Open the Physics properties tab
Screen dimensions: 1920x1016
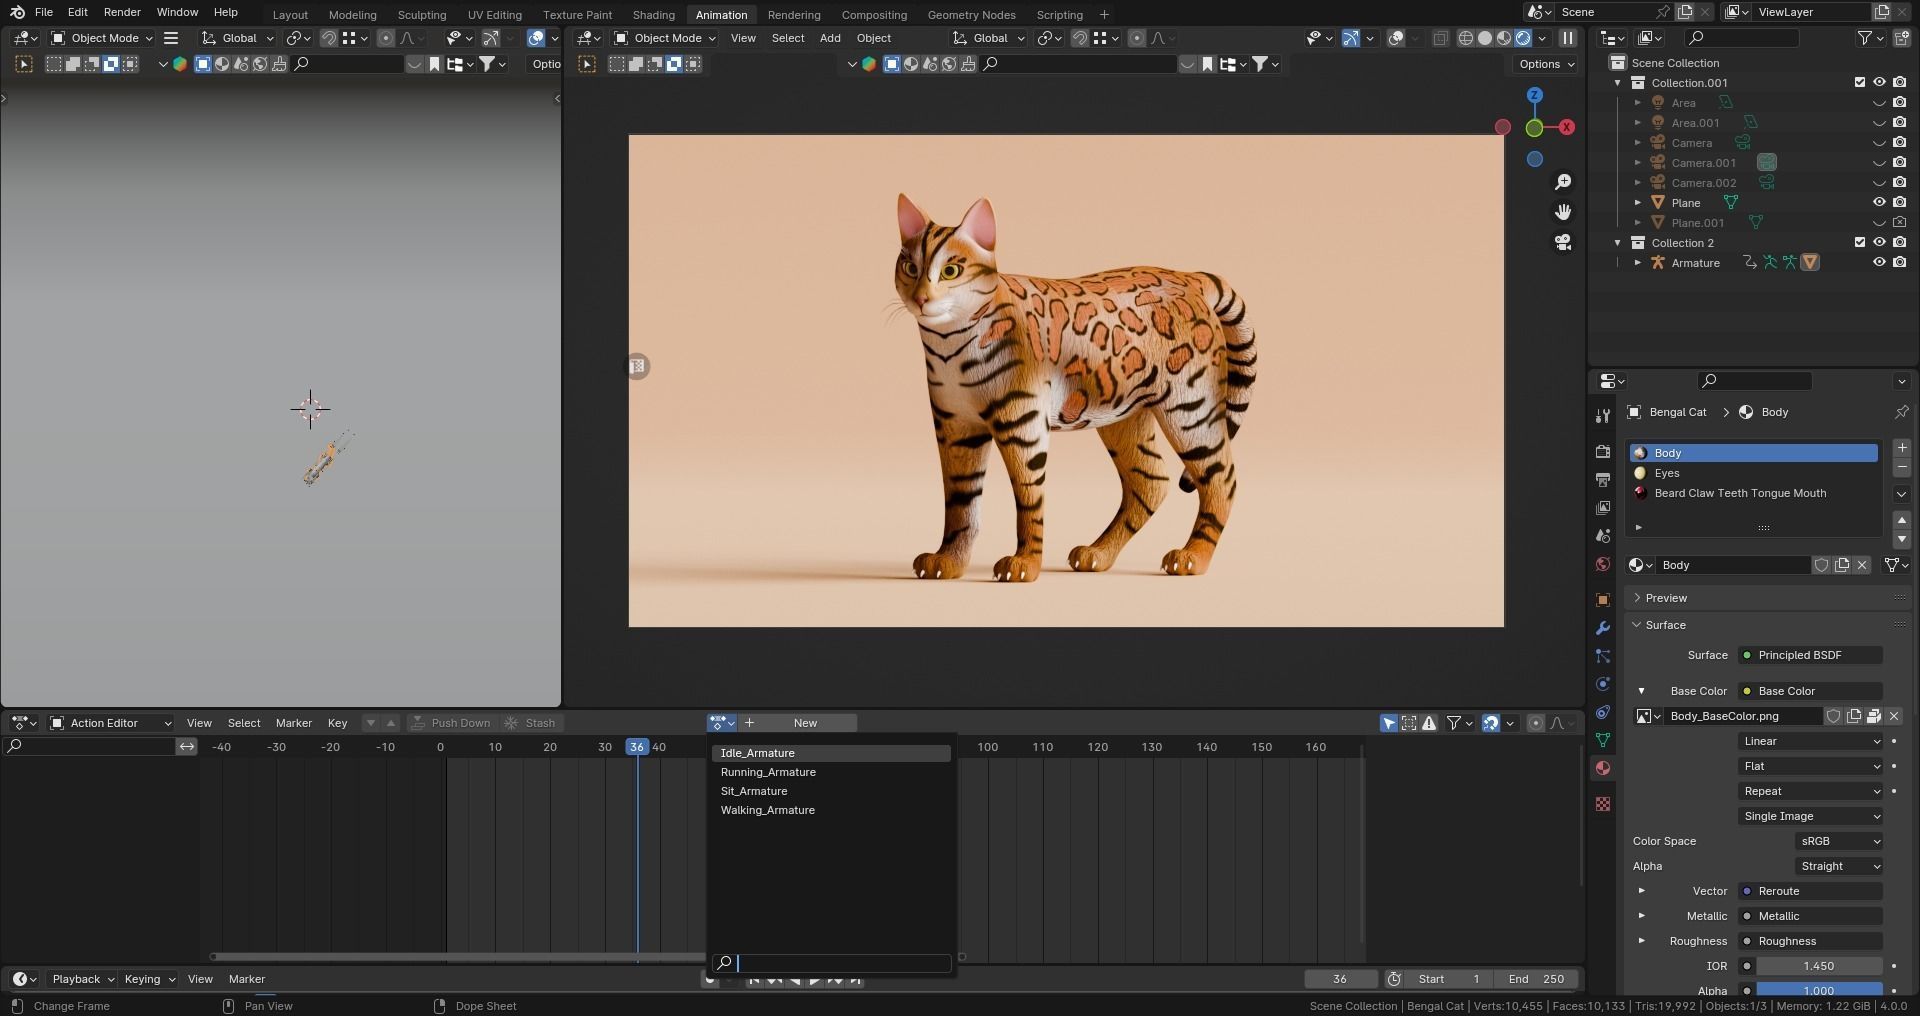coord(1603,684)
